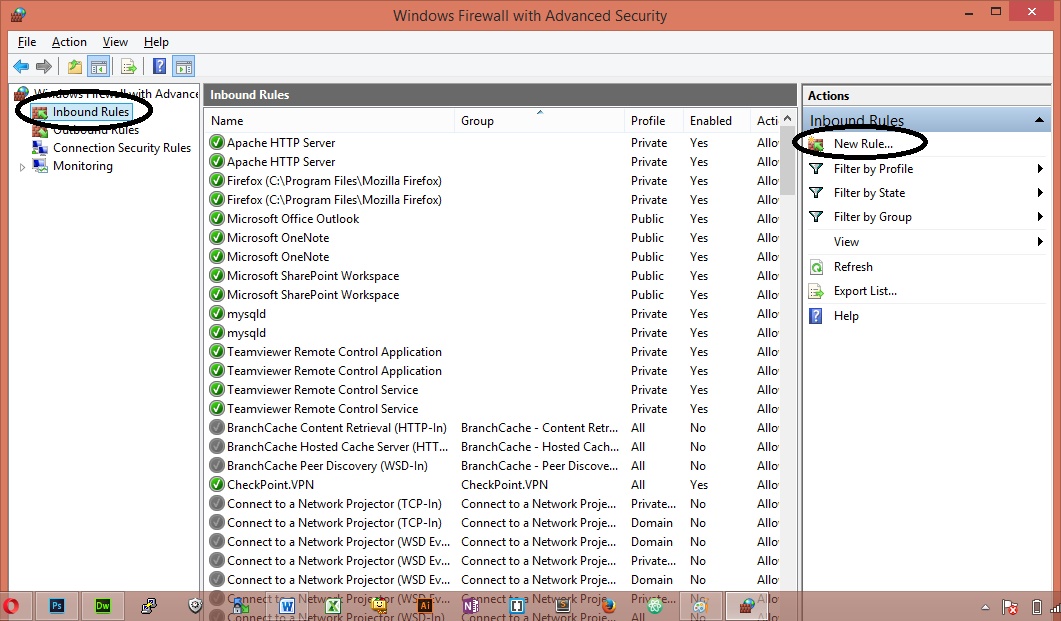Click the gray status icon beside BranchCache Content Retrieval
Viewport: 1061px width, 621px height.
[217, 428]
